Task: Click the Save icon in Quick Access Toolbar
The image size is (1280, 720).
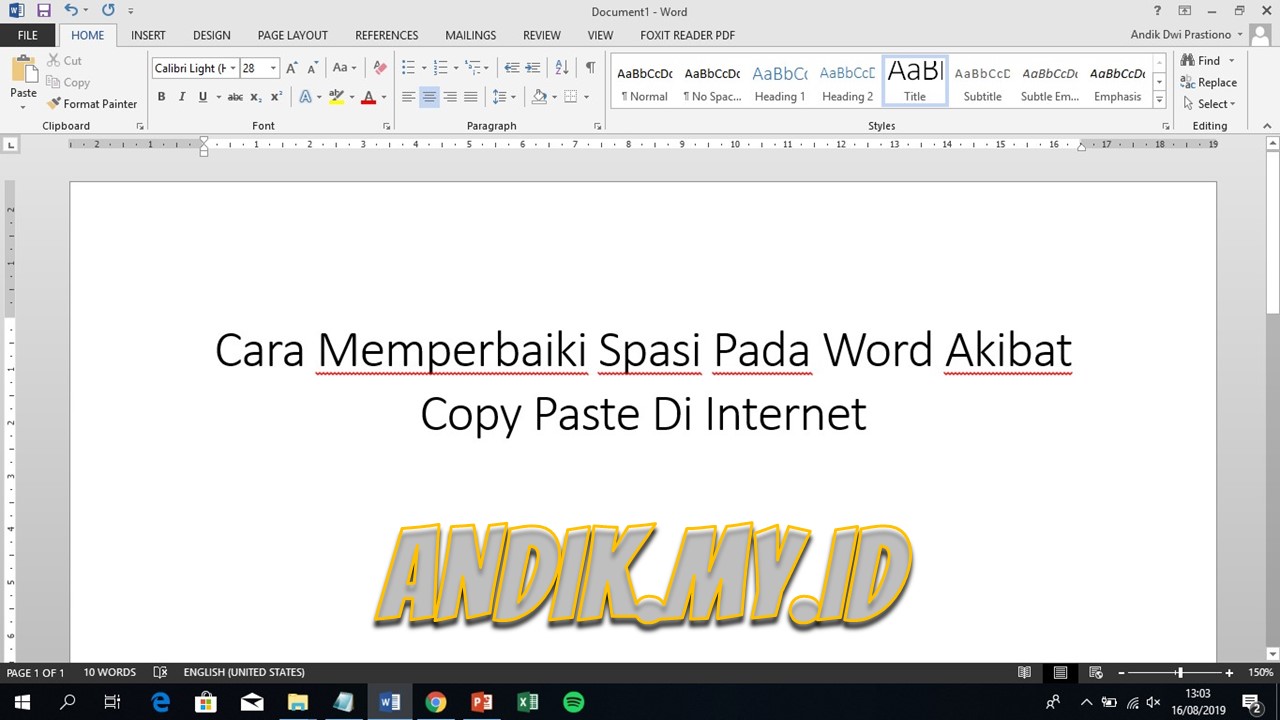Action: [43, 11]
